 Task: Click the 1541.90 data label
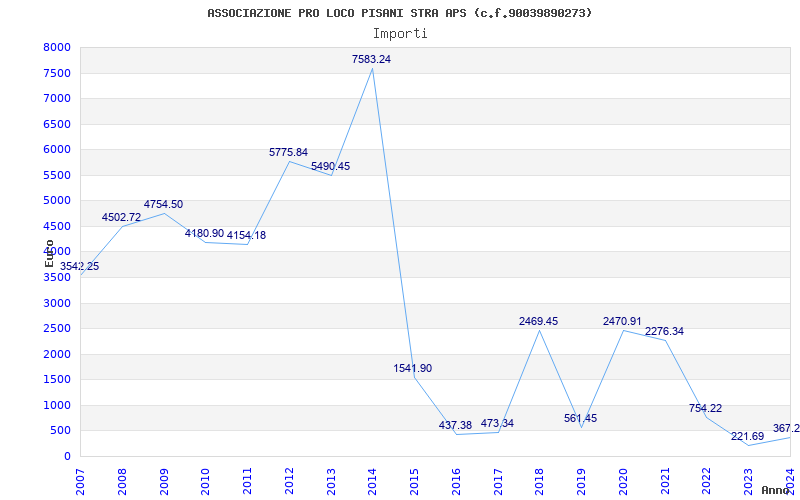pos(413,368)
